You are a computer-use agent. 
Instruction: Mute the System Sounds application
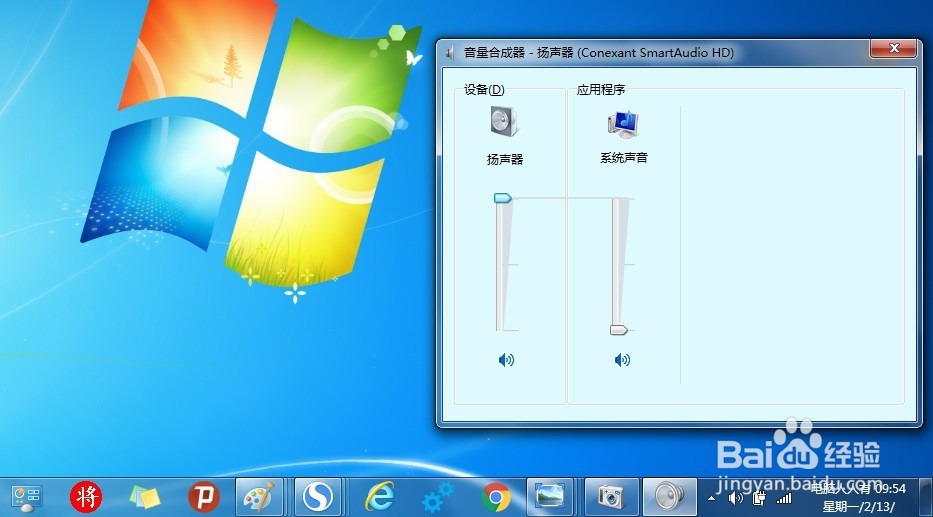pos(622,359)
